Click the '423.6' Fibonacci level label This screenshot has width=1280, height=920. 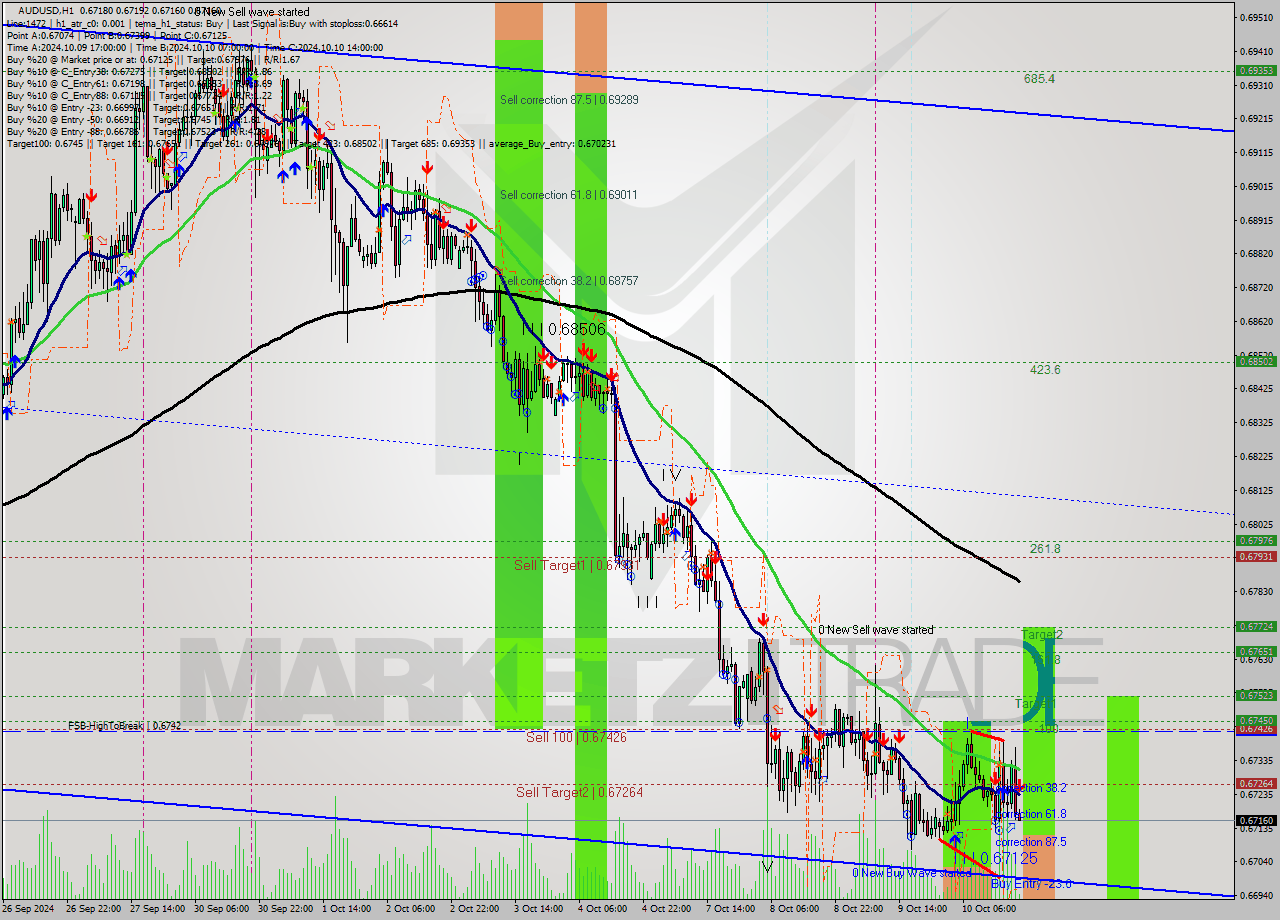pyautogui.click(x=1045, y=370)
